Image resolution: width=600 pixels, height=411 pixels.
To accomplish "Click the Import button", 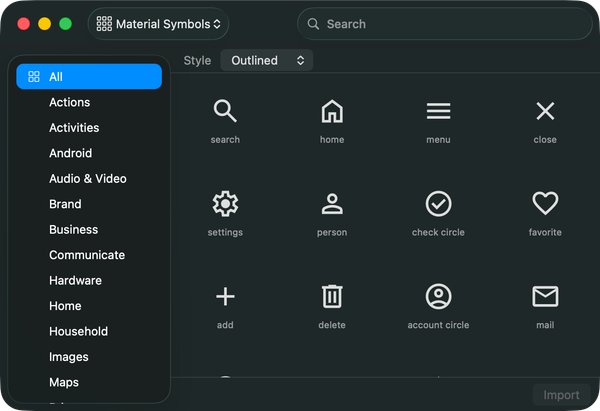I will click(x=561, y=395).
